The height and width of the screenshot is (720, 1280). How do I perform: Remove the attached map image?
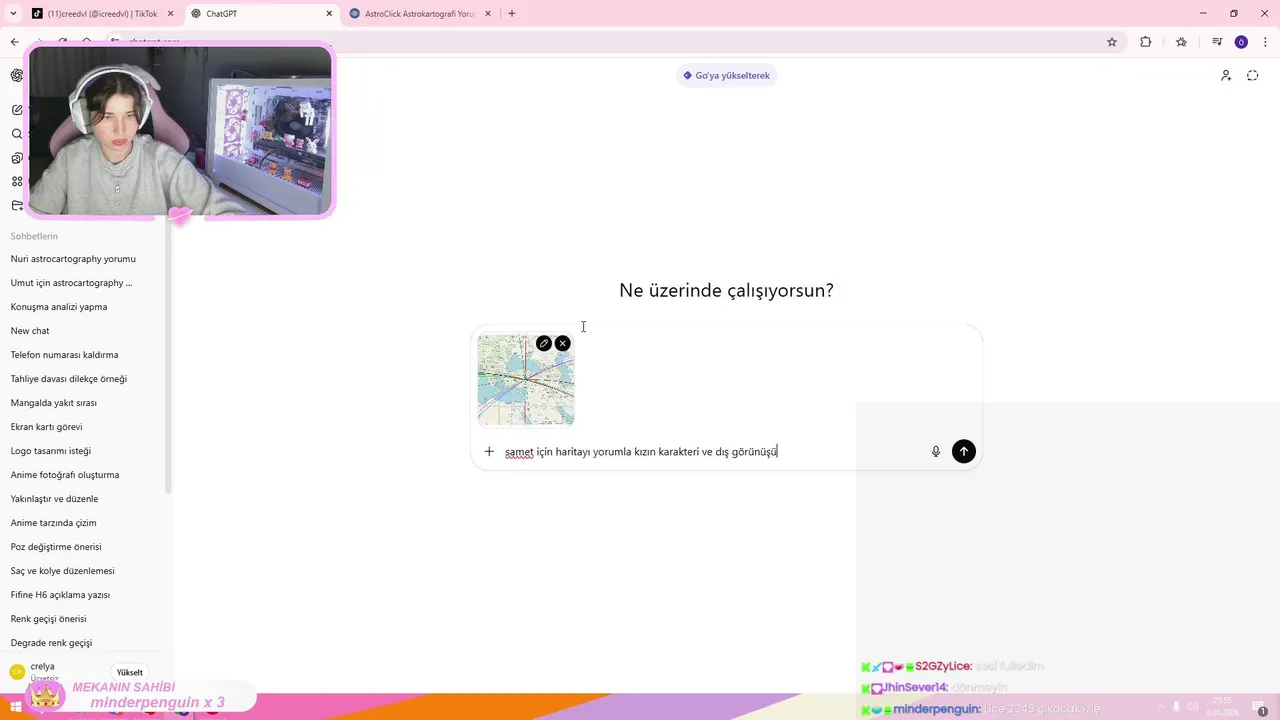click(x=563, y=343)
